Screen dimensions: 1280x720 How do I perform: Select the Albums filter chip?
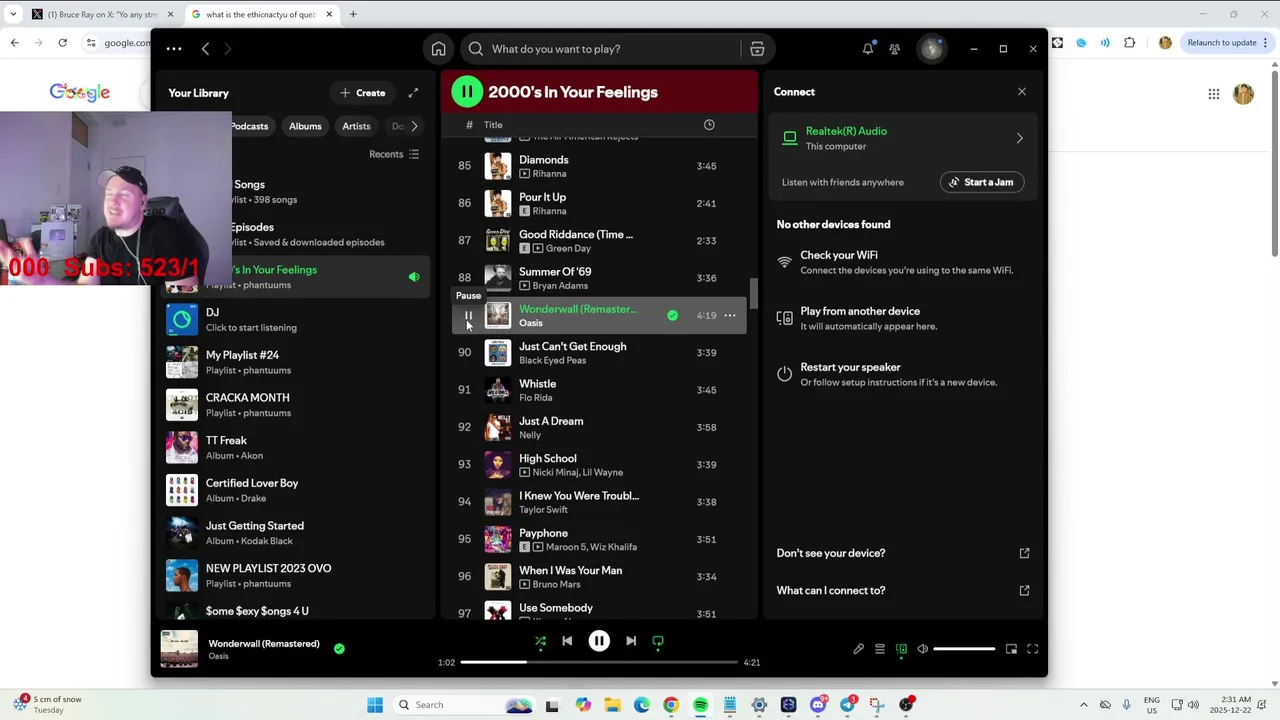(x=305, y=126)
